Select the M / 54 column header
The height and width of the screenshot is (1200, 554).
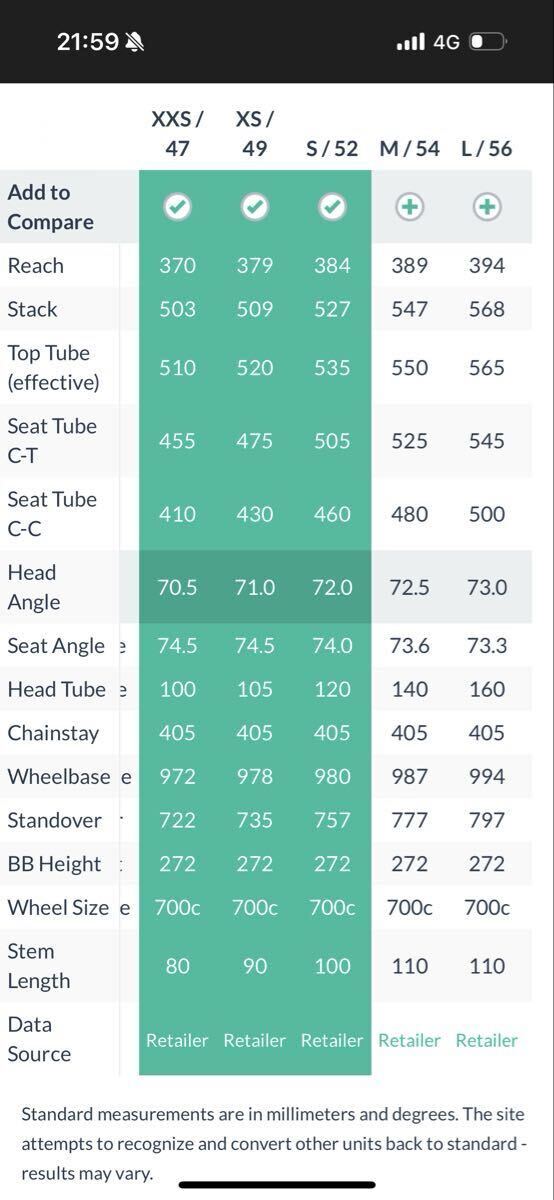point(410,148)
